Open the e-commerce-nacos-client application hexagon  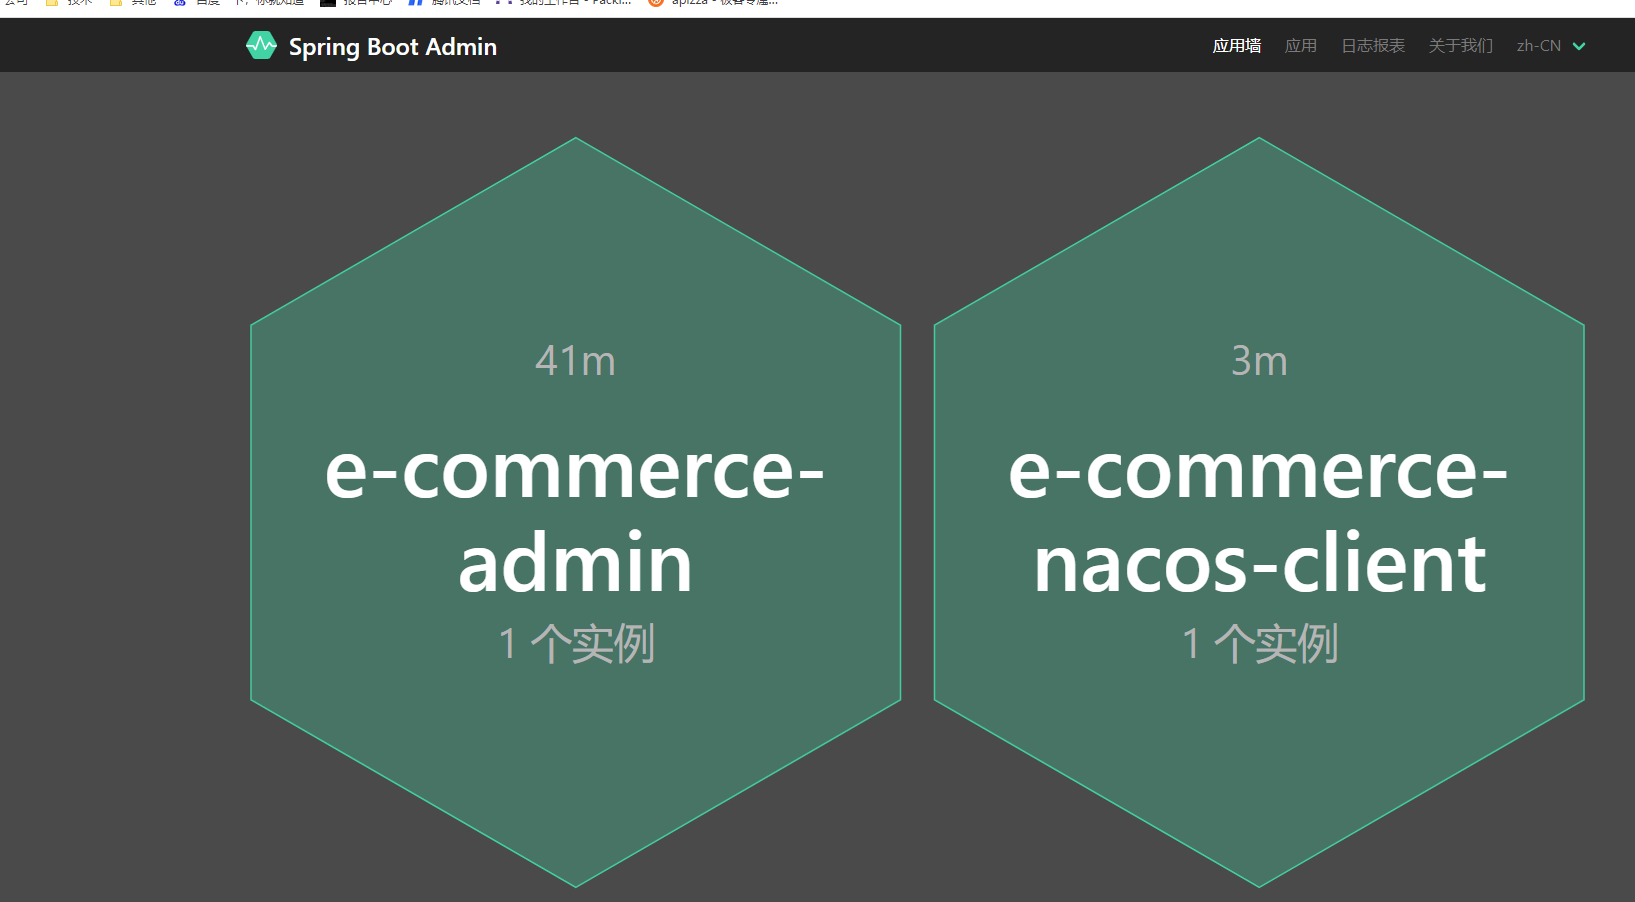click(1259, 512)
